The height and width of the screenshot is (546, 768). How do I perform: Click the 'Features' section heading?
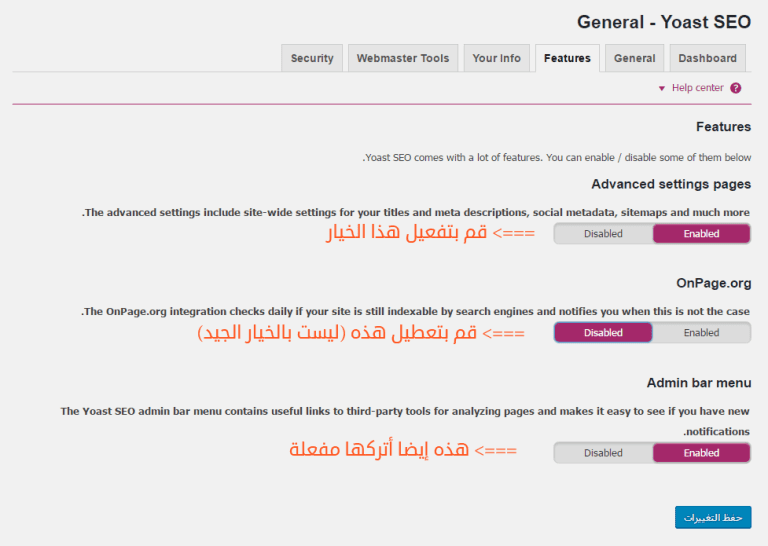(723, 127)
